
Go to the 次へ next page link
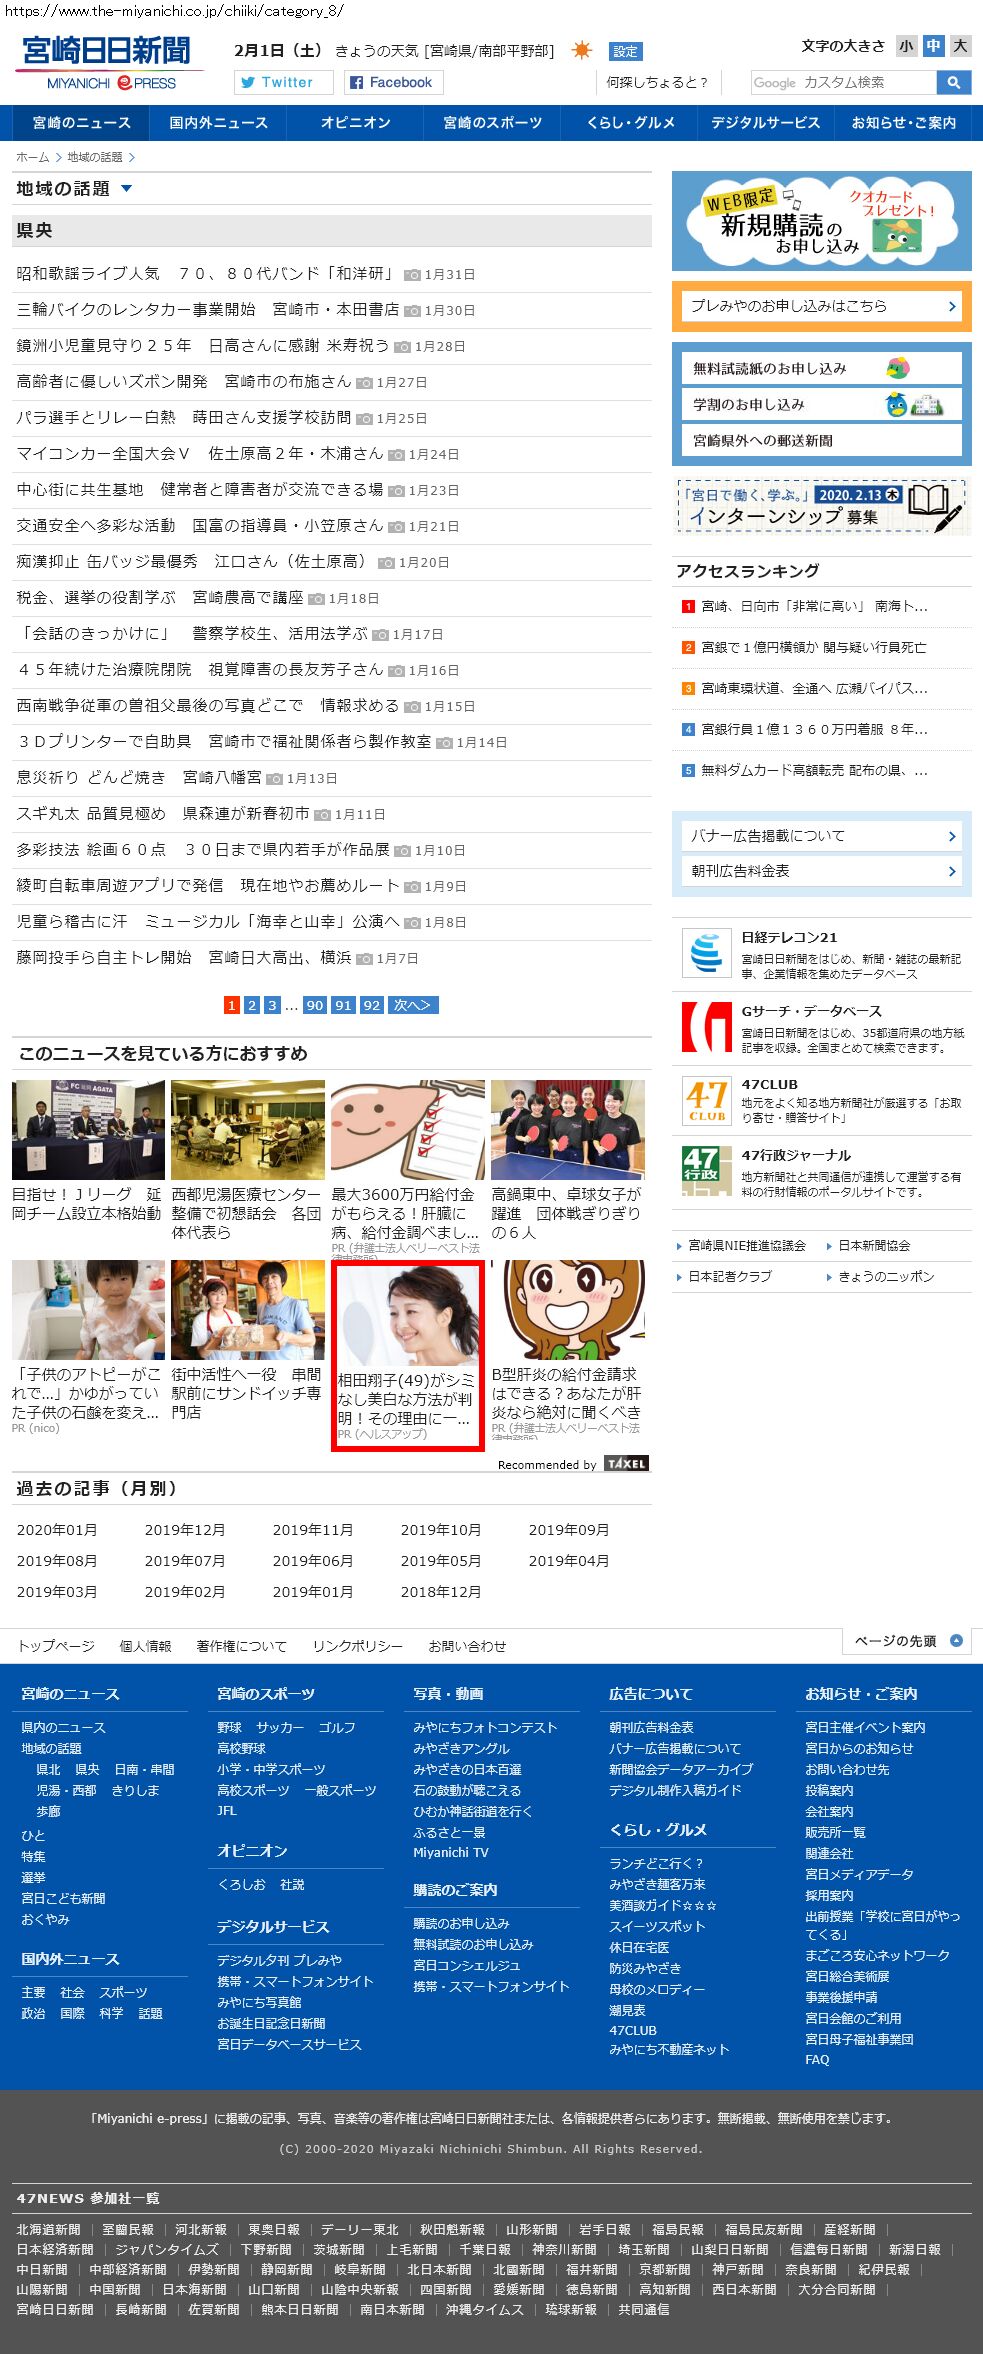click(412, 1005)
